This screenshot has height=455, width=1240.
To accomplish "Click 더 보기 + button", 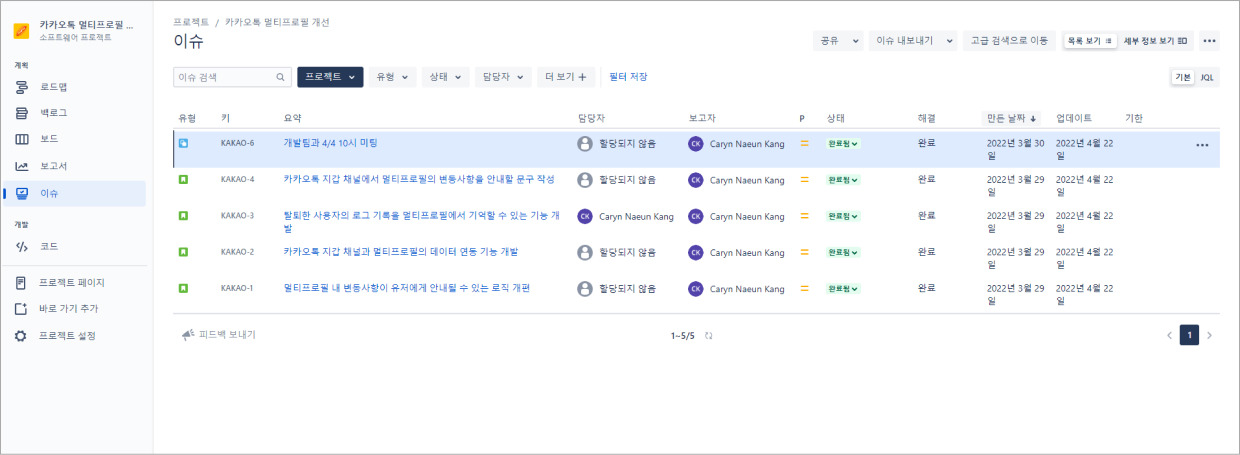I will 566,77.
